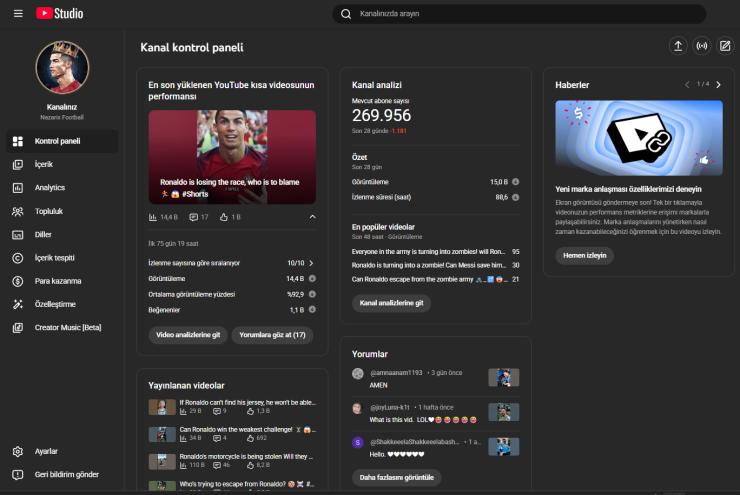Click the search magnifier icon
The image size is (740, 495).
pos(346,14)
